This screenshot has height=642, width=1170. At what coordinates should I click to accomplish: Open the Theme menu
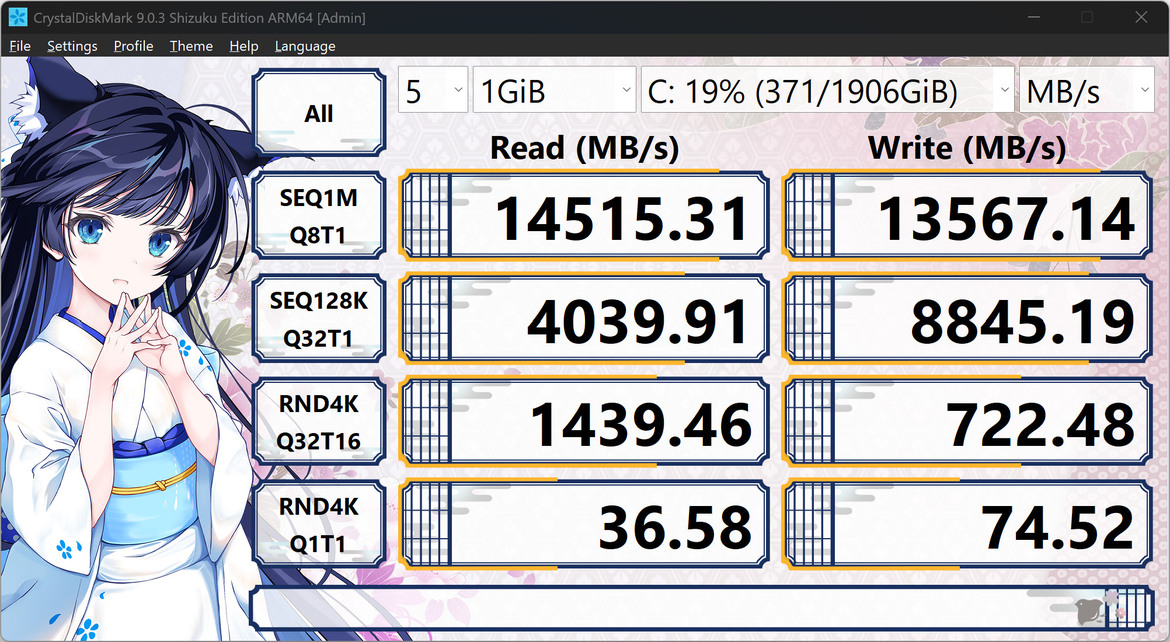(x=191, y=46)
